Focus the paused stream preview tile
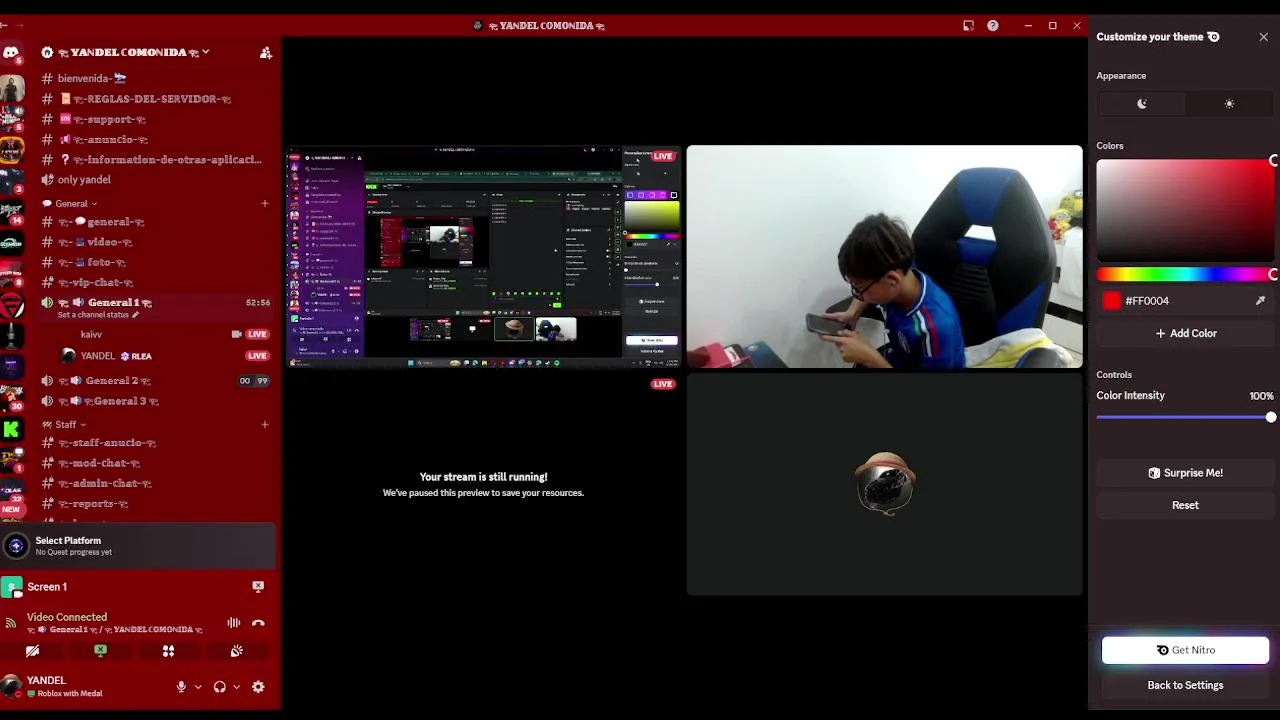This screenshot has height=720, width=1280. (483, 484)
